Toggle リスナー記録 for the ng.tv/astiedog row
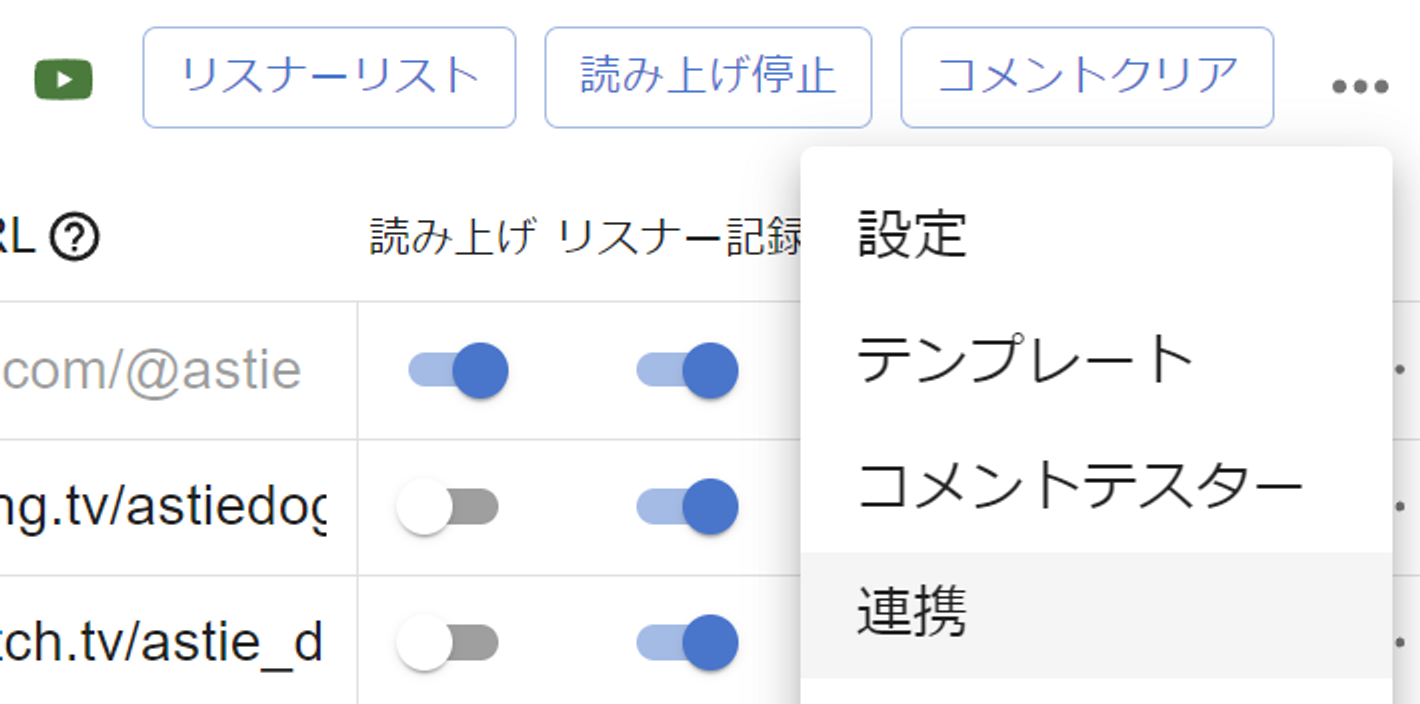Image resolution: width=1420 pixels, height=704 pixels. (x=688, y=506)
